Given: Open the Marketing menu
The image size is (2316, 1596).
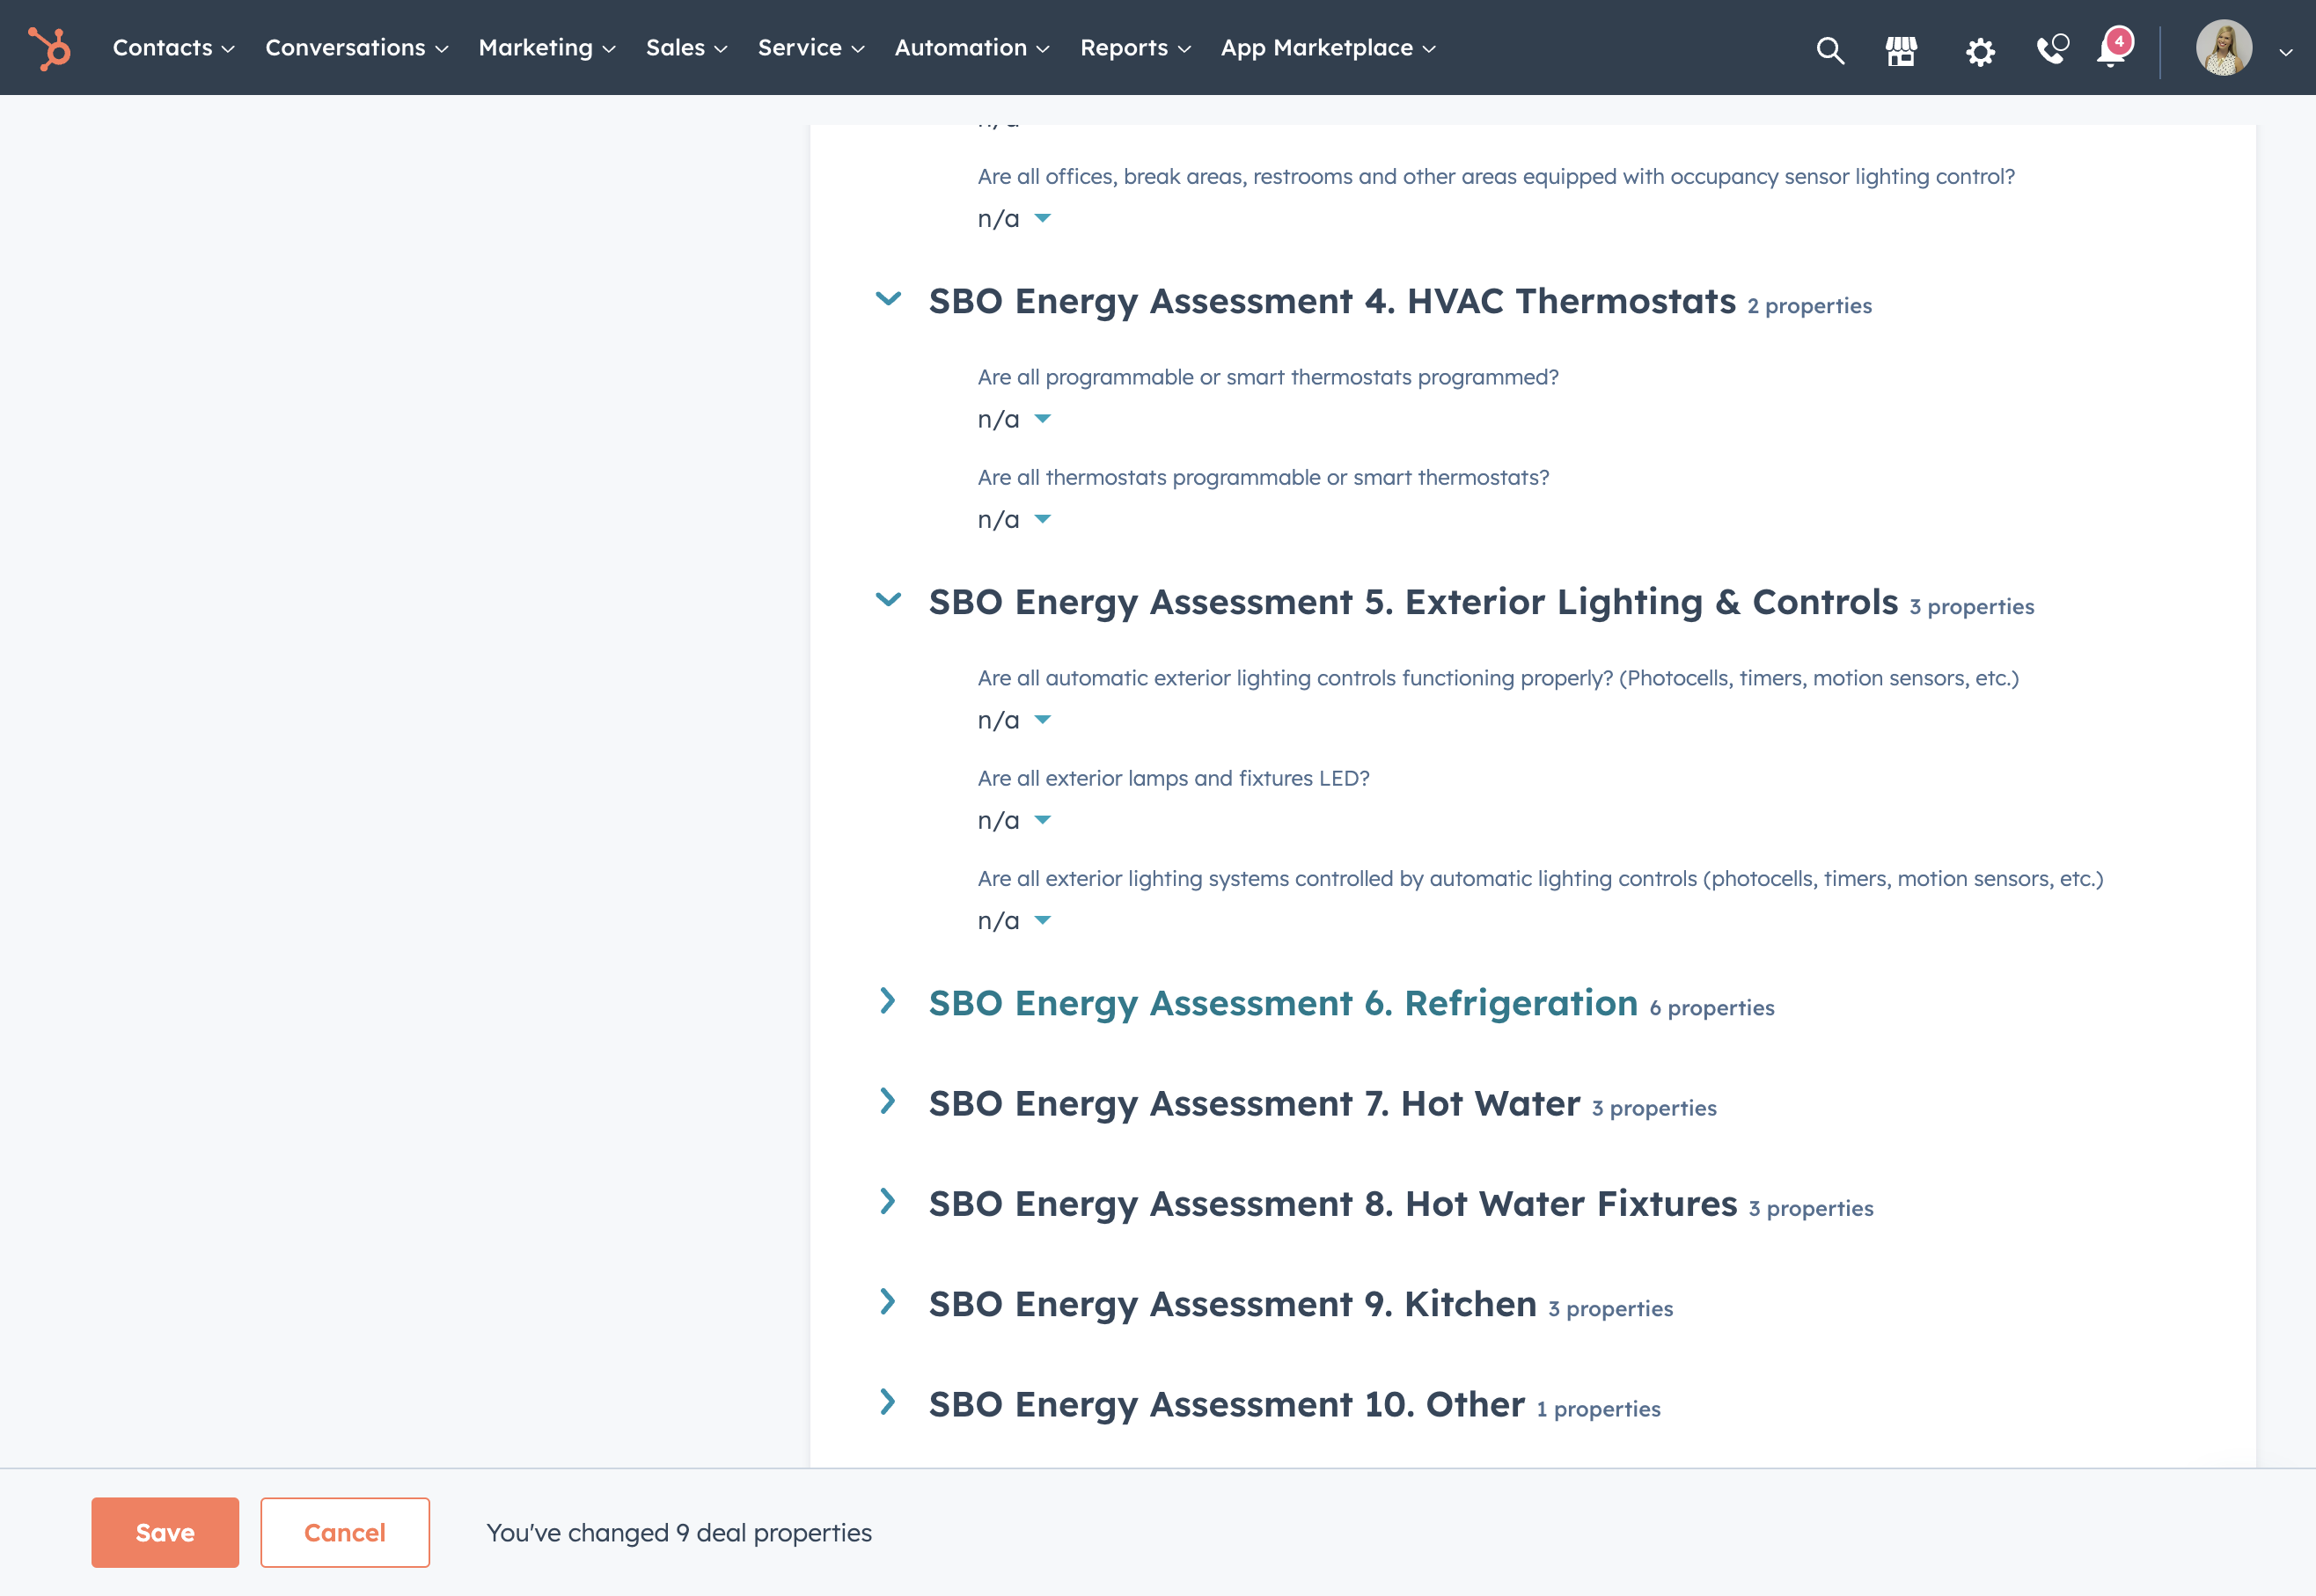Looking at the screenshot, I should point(547,48).
